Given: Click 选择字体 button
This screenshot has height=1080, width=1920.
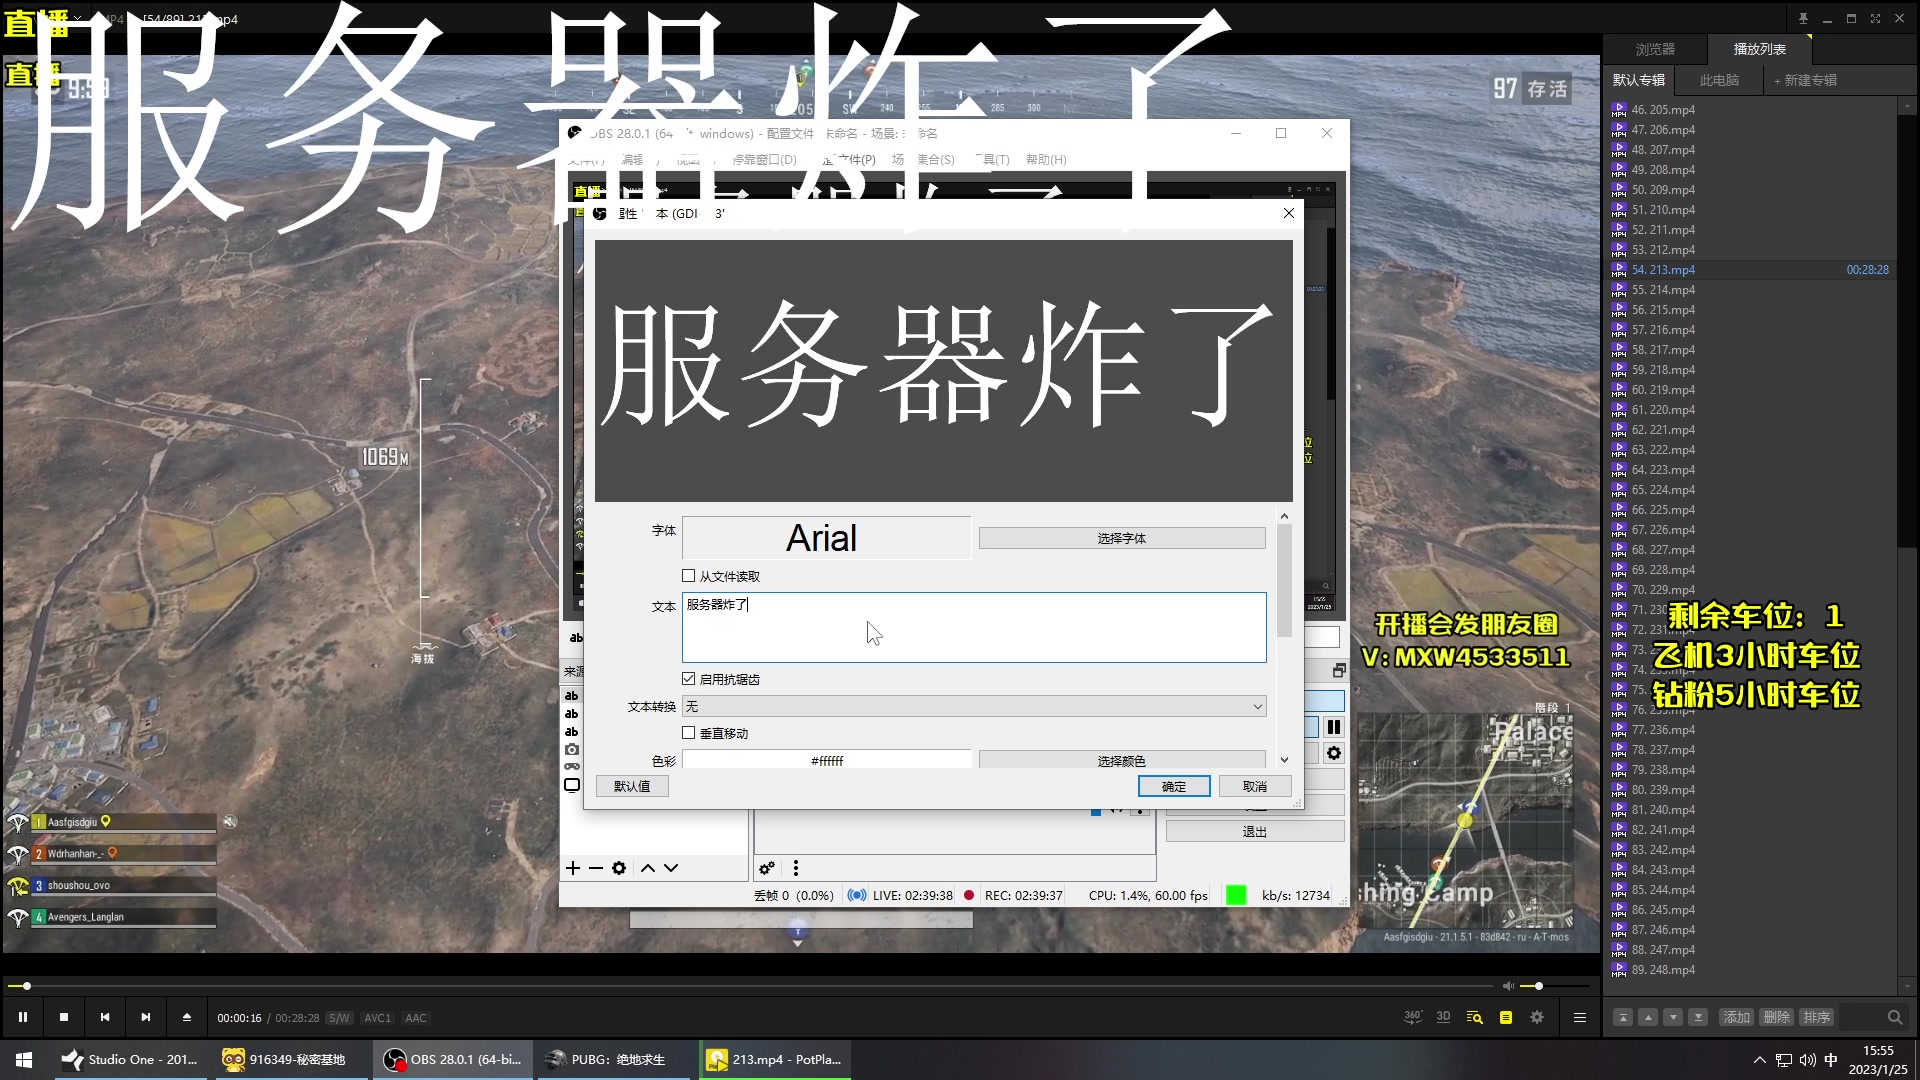Looking at the screenshot, I should 1122,538.
